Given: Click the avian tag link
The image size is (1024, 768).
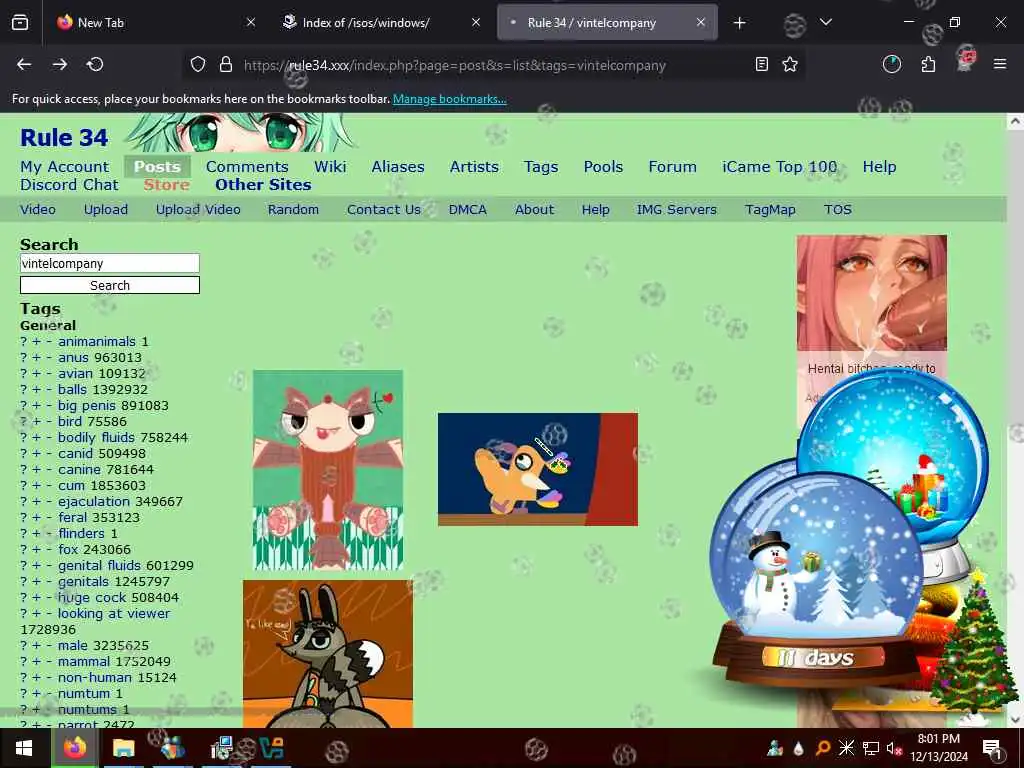Looking at the screenshot, I should [x=75, y=374].
